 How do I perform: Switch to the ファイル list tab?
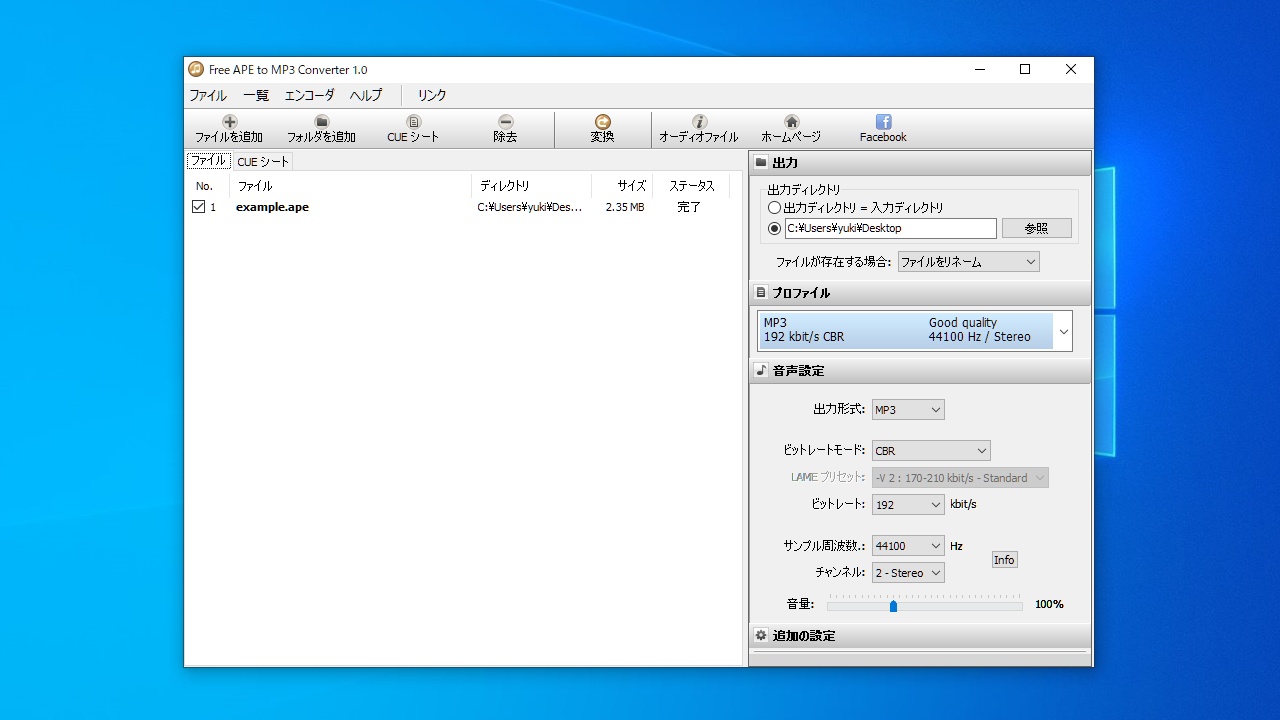click(209, 161)
